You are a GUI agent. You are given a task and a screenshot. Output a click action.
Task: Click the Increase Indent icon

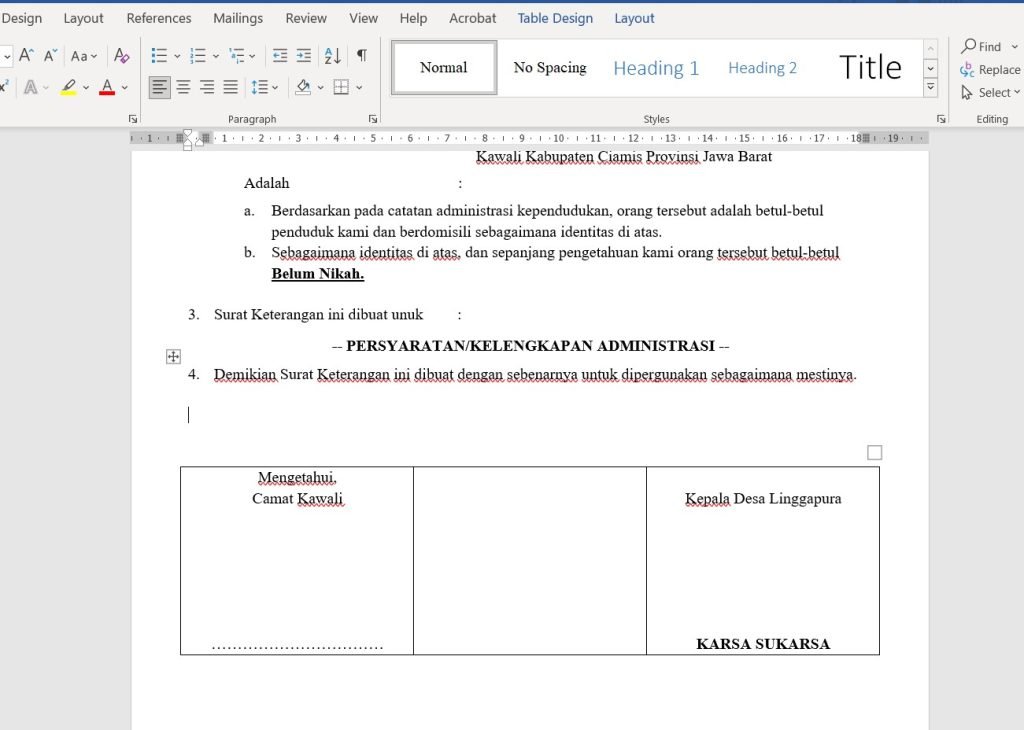click(304, 56)
